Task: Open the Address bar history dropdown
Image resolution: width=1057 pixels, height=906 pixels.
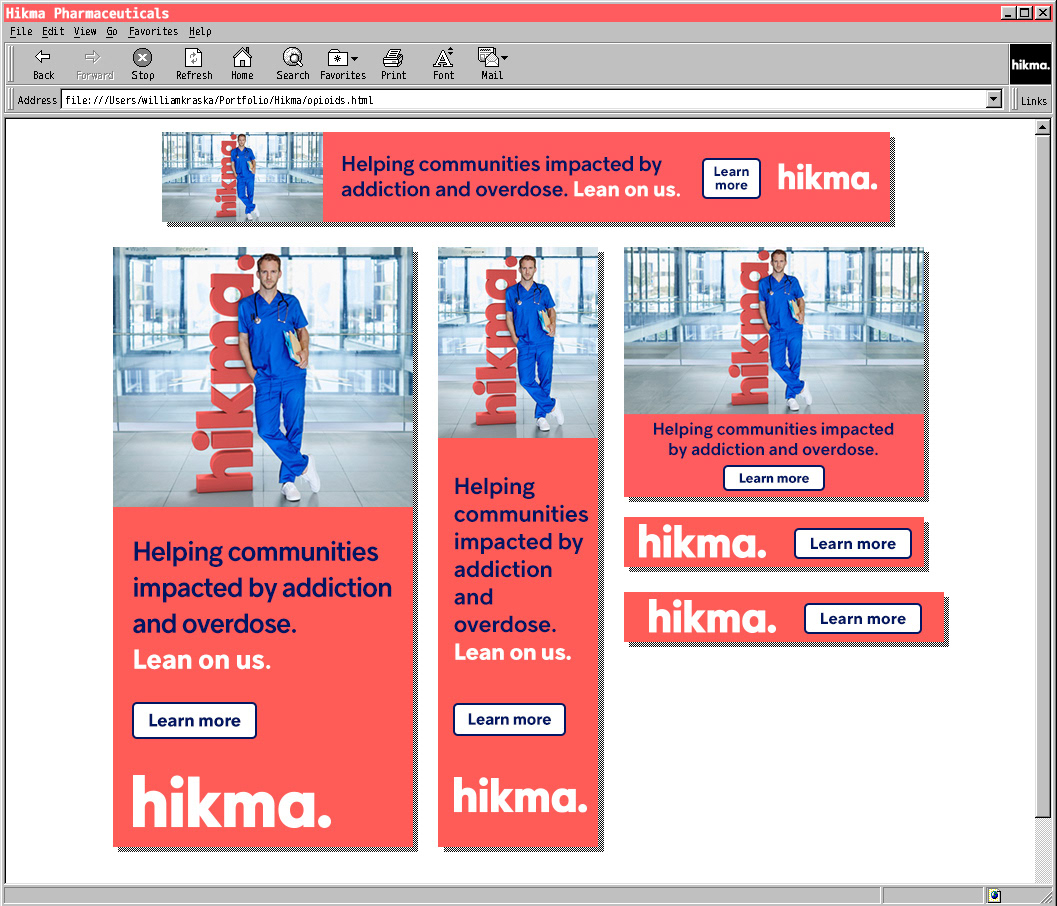Action: (x=994, y=100)
